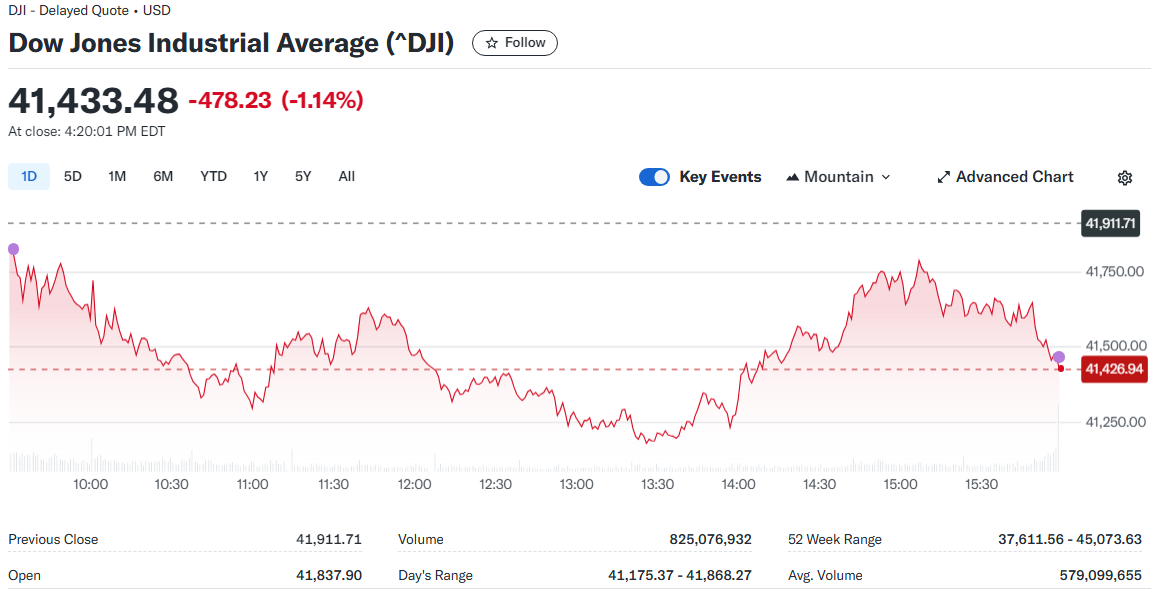Open the Mountain chart type dropdown chevron
Screen dimensions: 1154x590
click(885, 177)
